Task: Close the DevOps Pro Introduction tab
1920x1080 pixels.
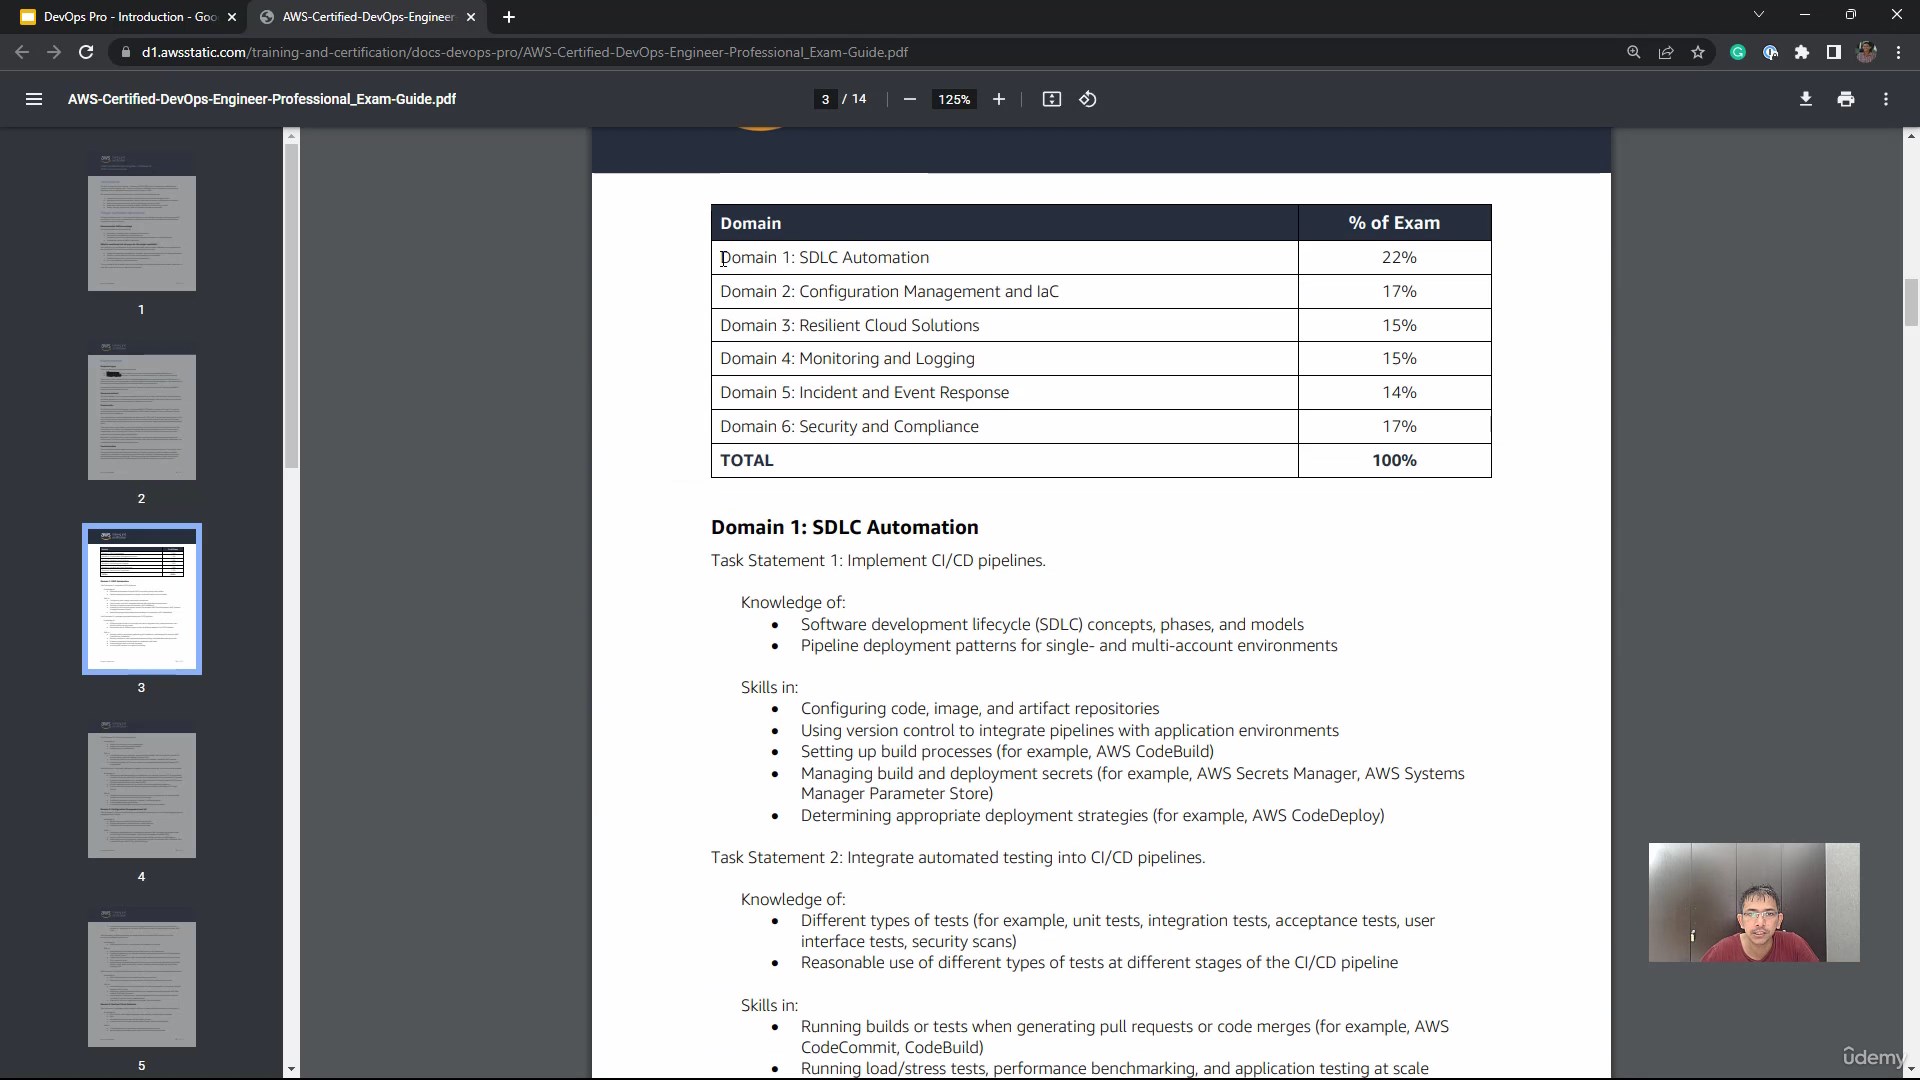Action: pyautogui.click(x=232, y=17)
